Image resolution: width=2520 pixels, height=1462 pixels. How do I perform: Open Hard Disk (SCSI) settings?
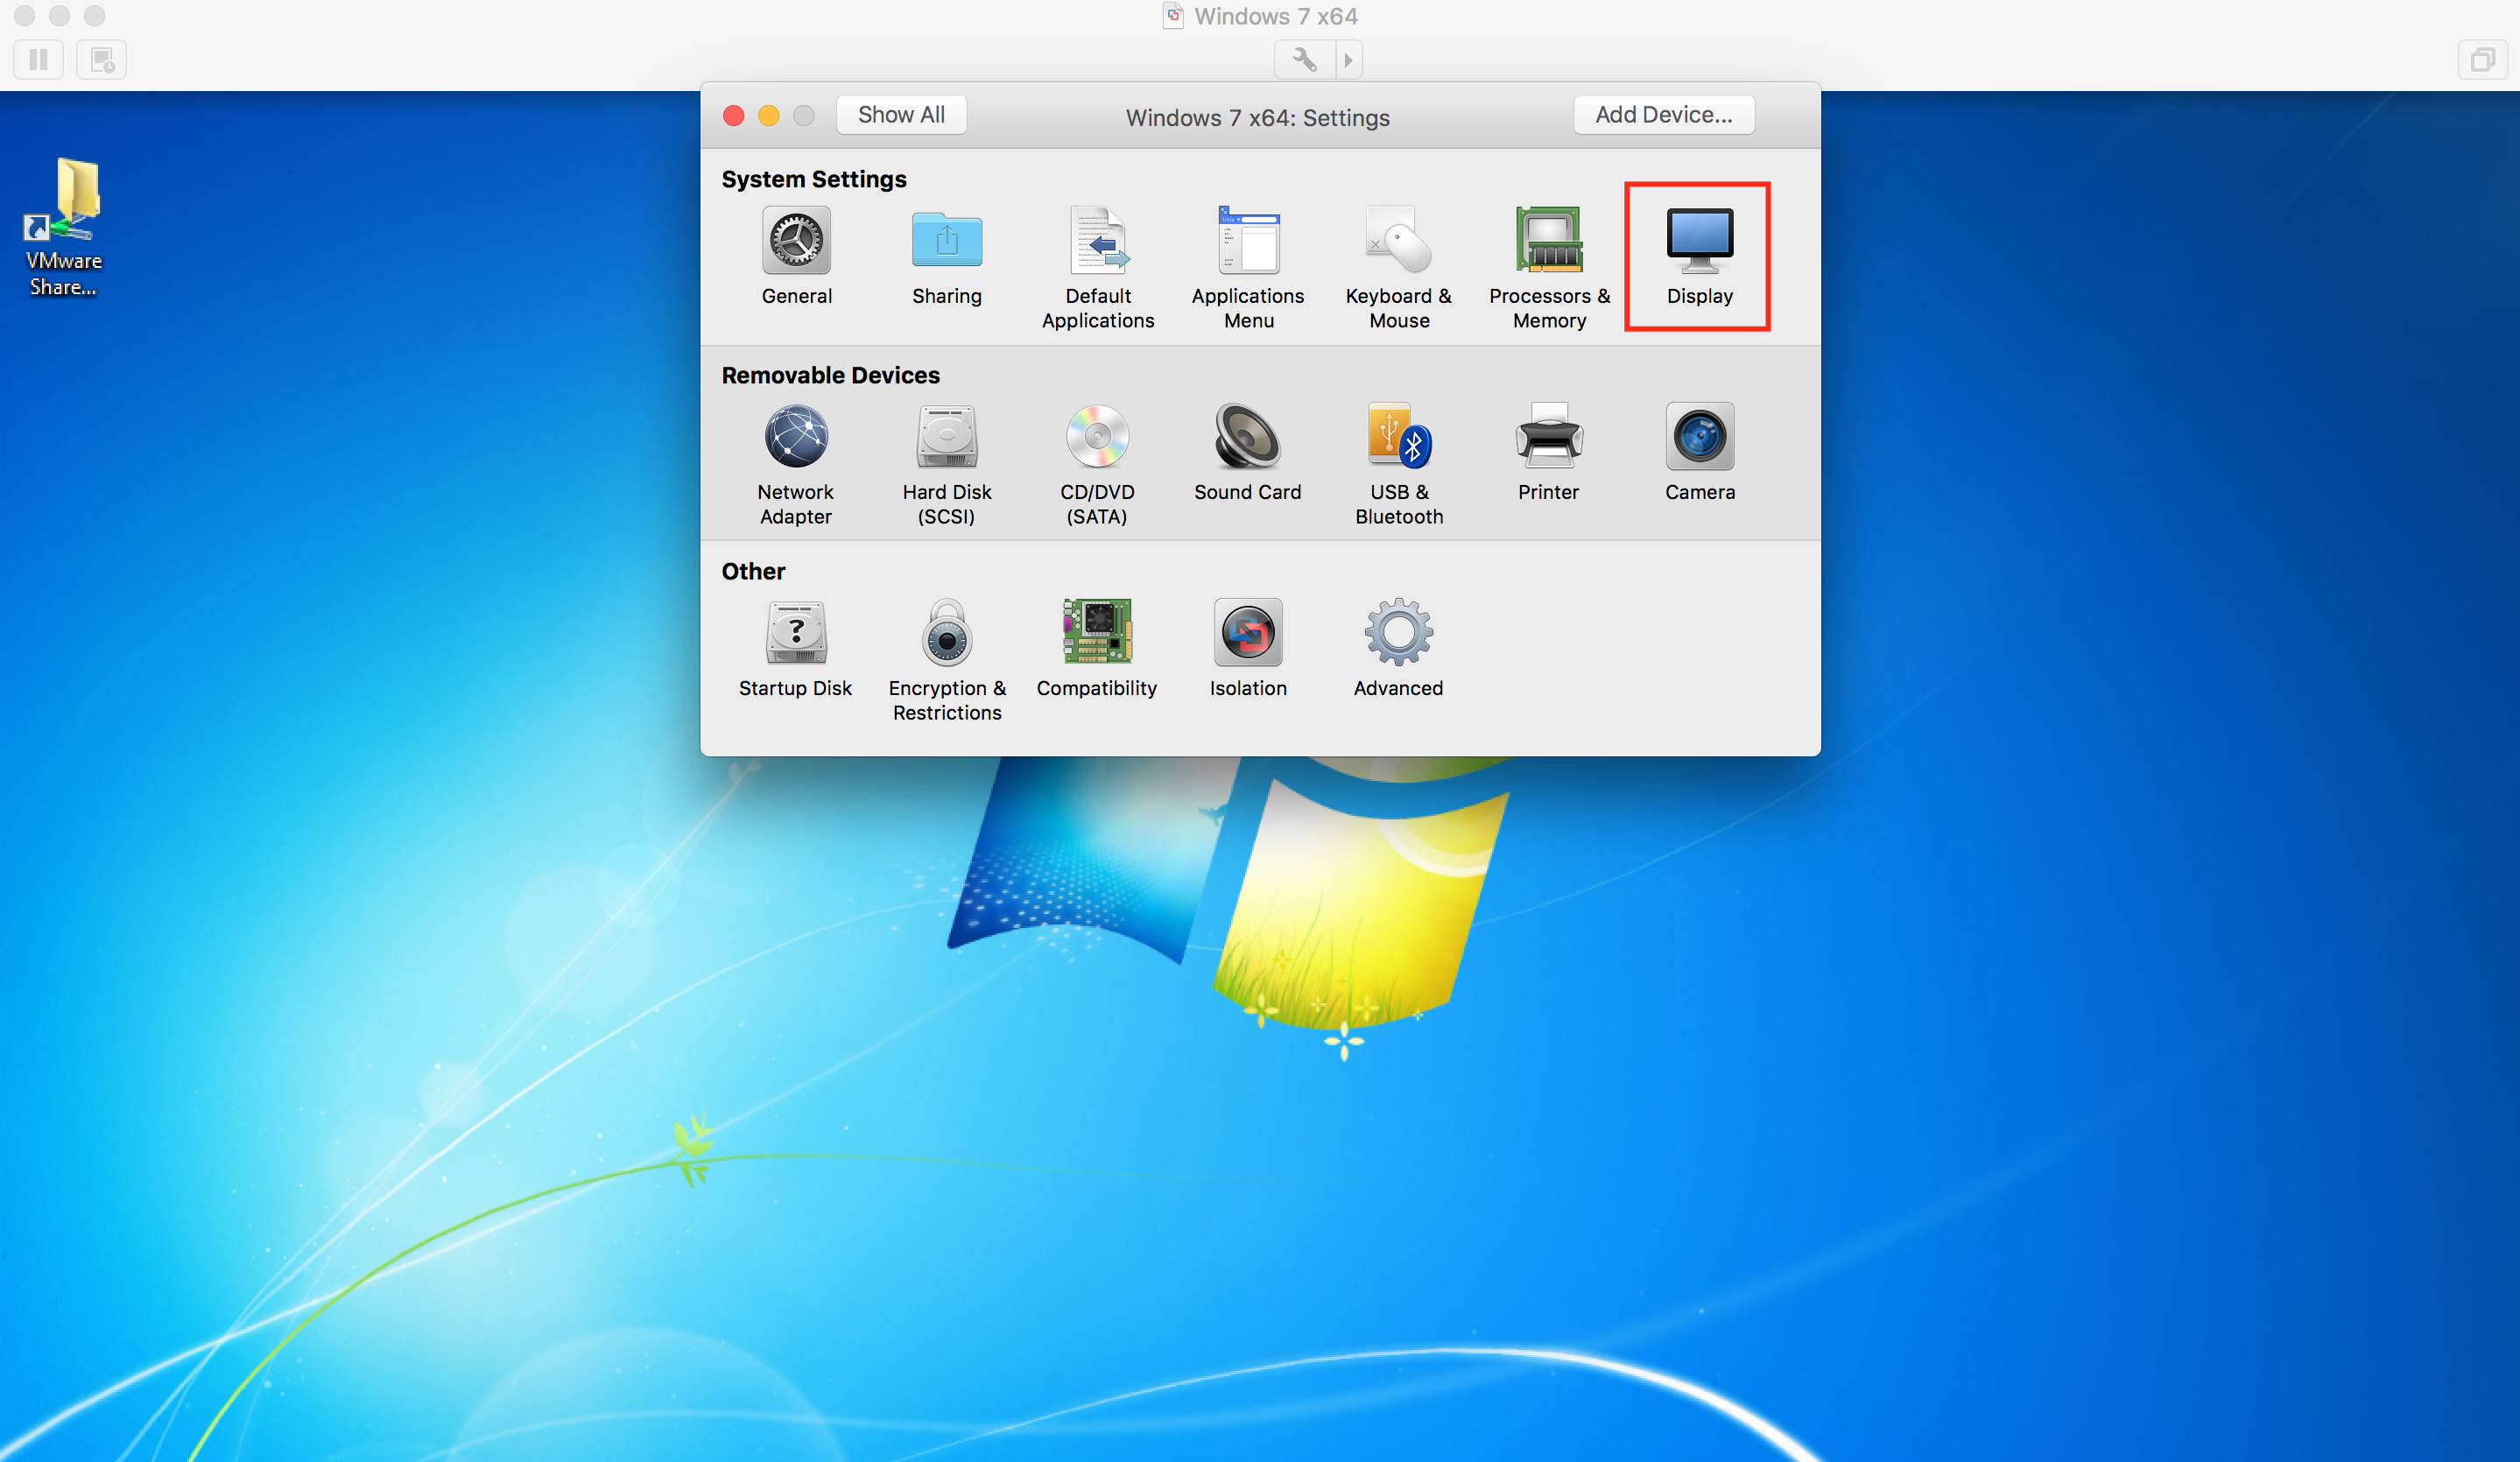click(946, 437)
